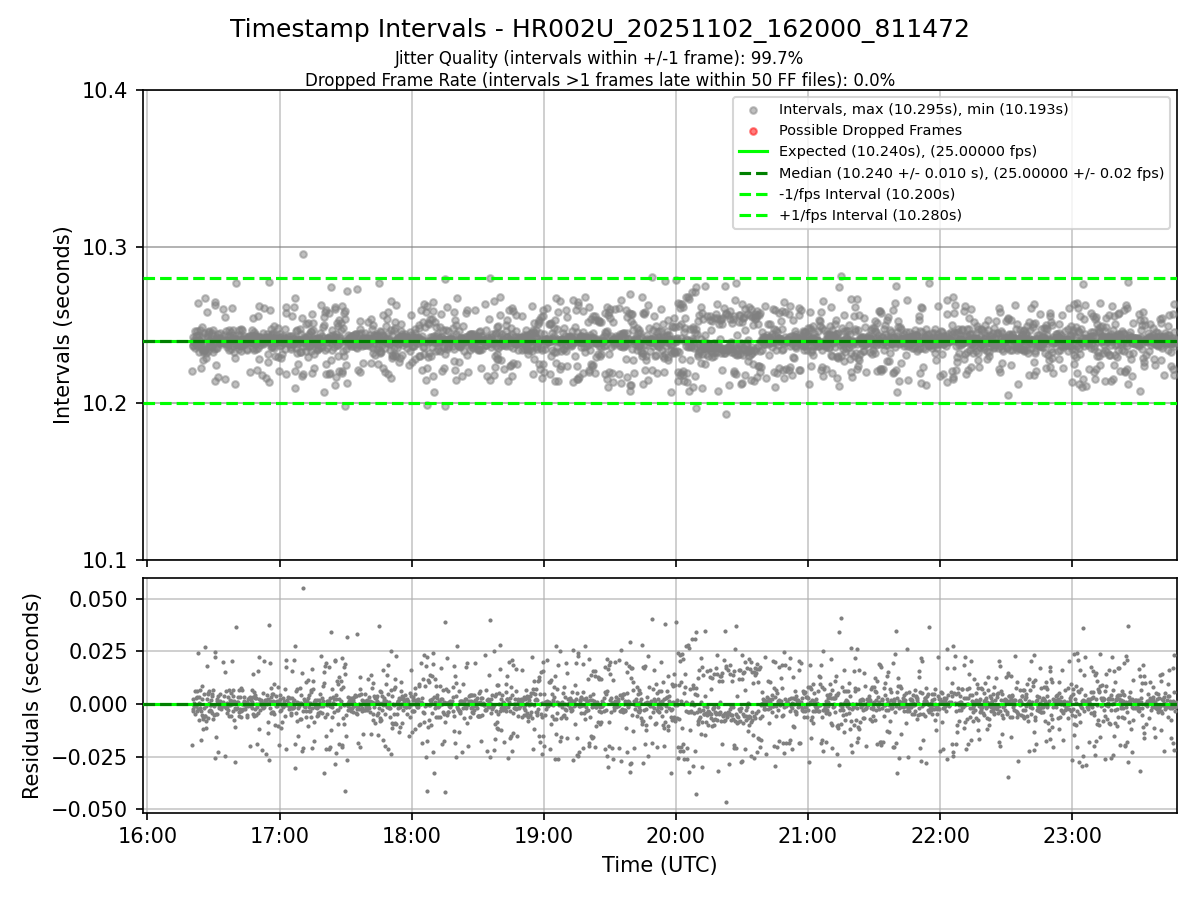Select the 'Jitter Quality' 99.7% subtitle line

599,58
